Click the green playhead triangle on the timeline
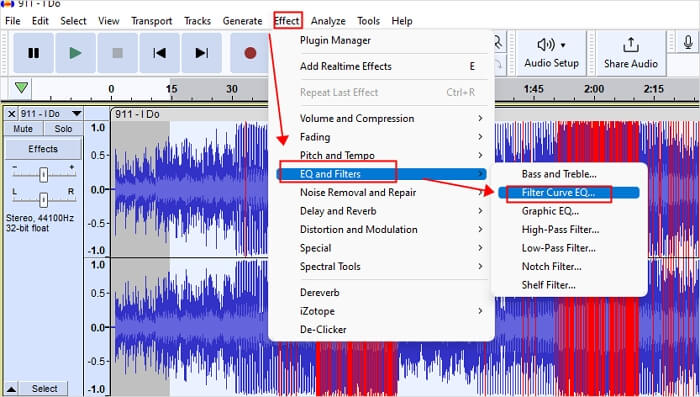The width and height of the screenshot is (700, 397). tap(21, 88)
